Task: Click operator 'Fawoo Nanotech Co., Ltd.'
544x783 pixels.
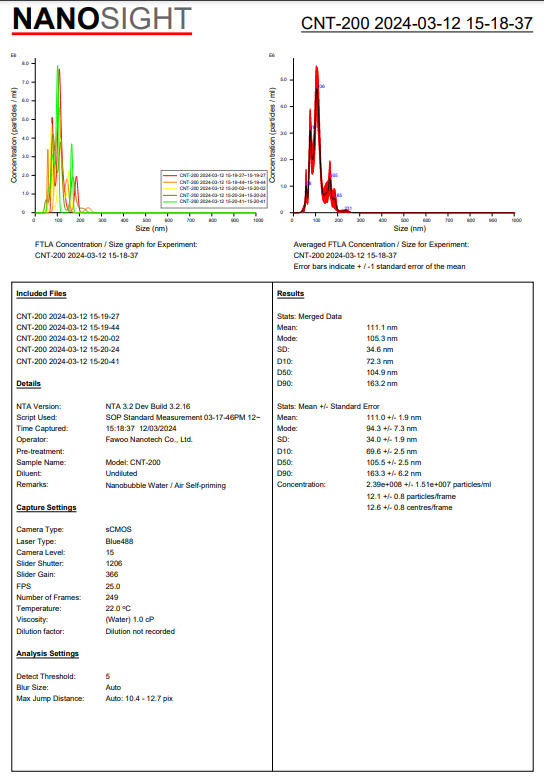Action: (x=149, y=439)
